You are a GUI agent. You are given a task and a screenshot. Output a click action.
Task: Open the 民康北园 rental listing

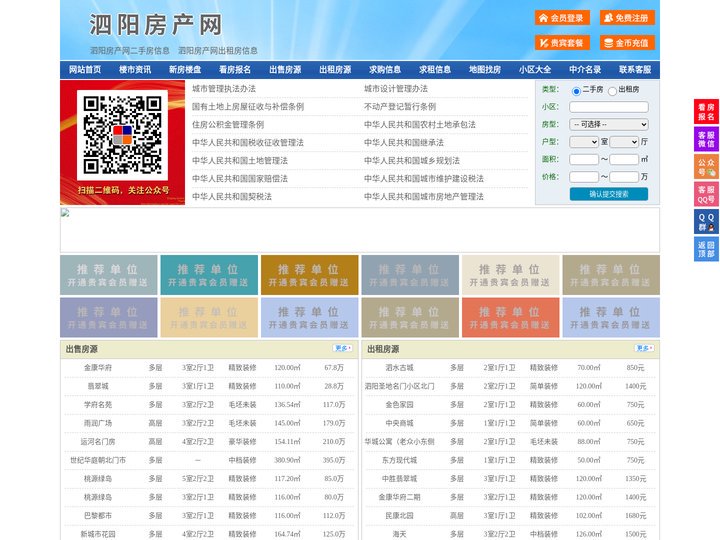[399, 516]
